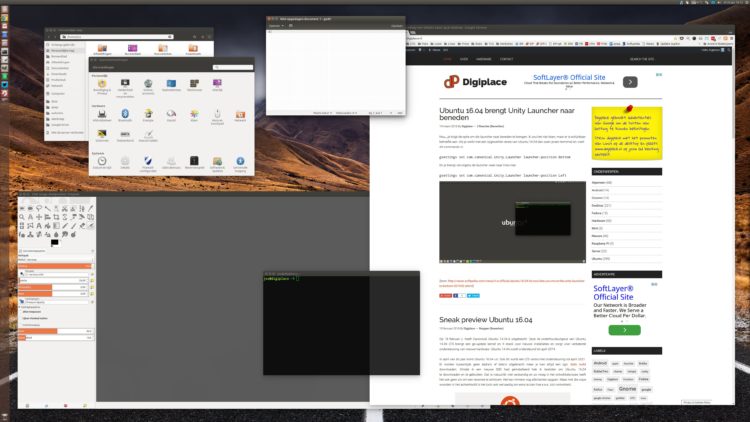This screenshot has height=422, width=750.
Task: Open the Downloads folder icon in file manager
Action: tap(193, 49)
